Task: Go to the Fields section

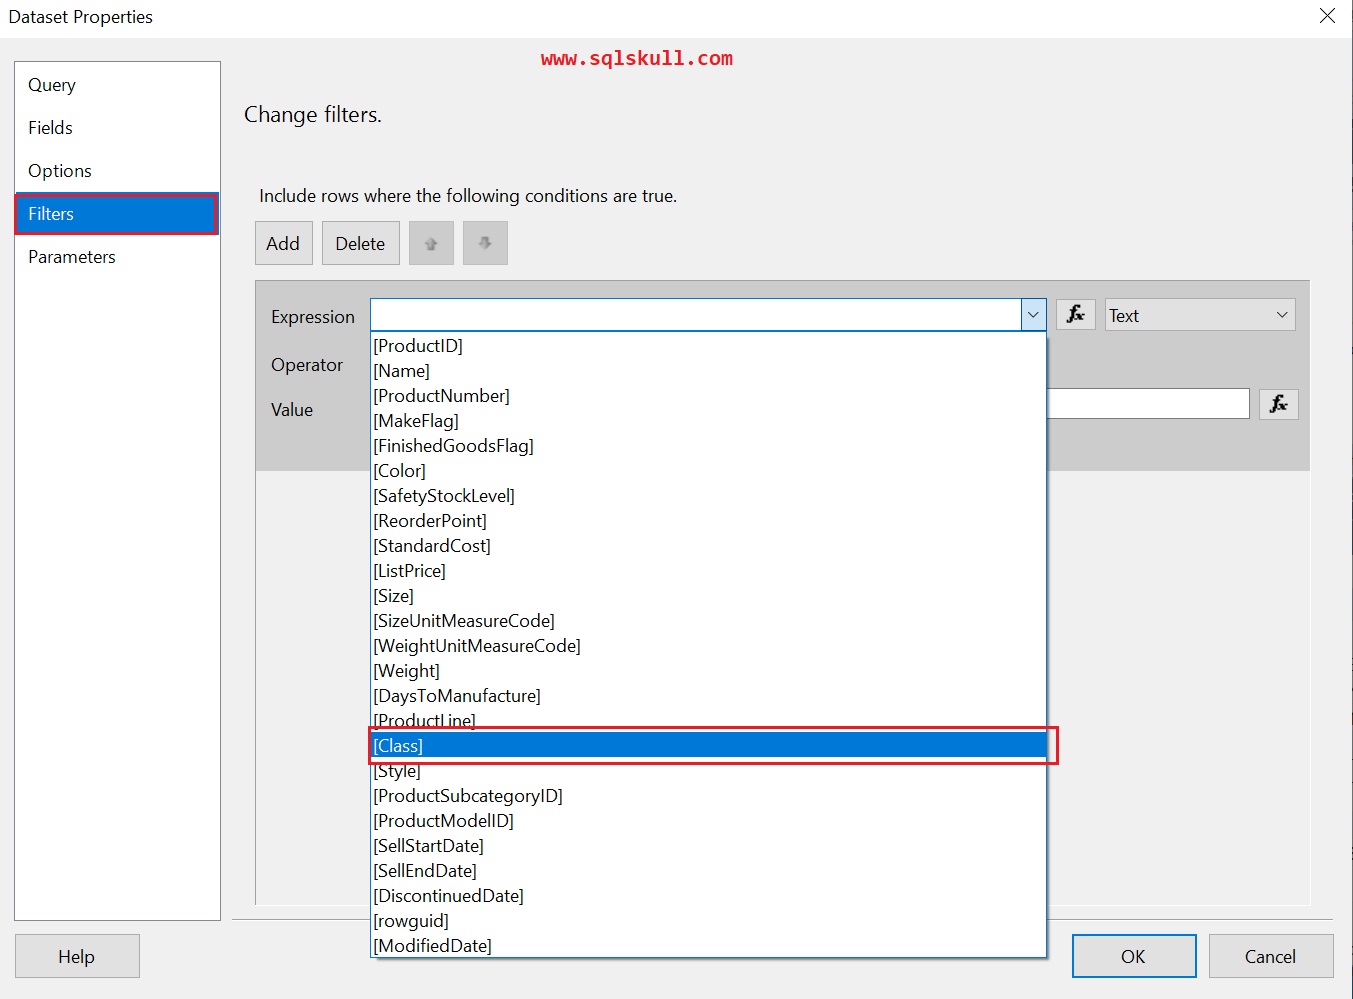Action: tap(50, 127)
